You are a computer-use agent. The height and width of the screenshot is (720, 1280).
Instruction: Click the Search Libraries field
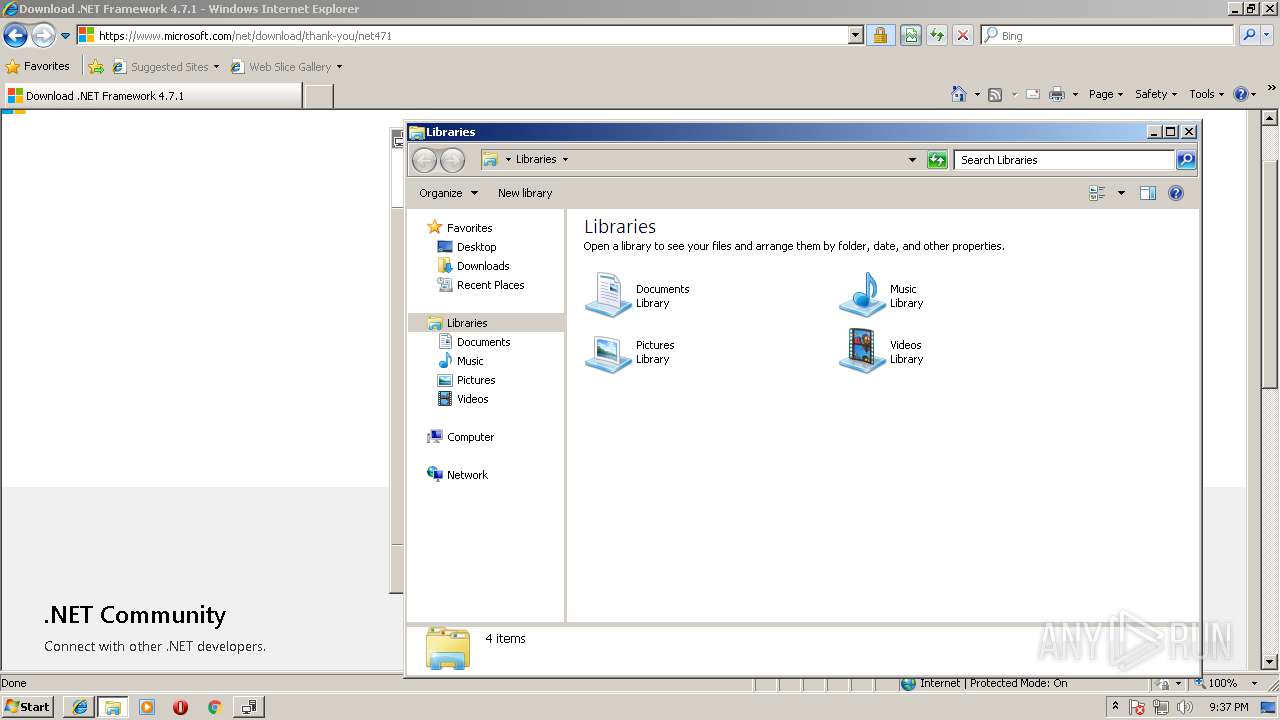click(1064, 160)
